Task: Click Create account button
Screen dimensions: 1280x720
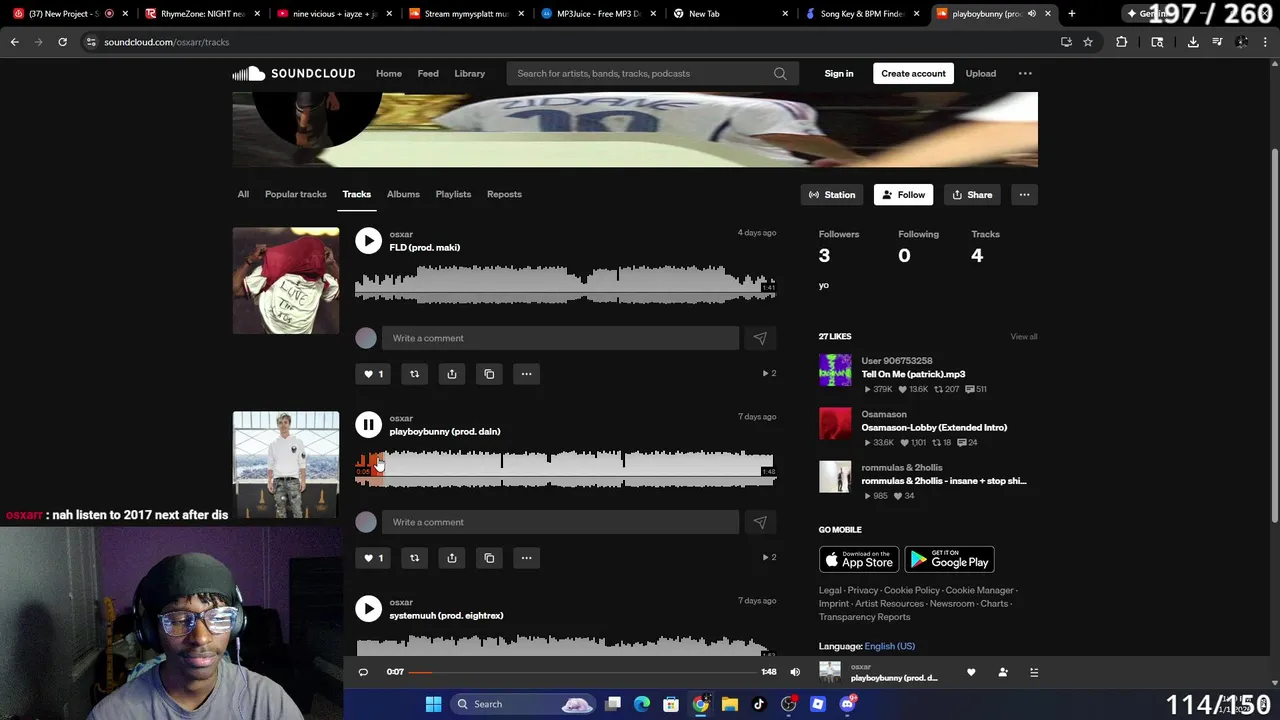Action: click(x=913, y=73)
